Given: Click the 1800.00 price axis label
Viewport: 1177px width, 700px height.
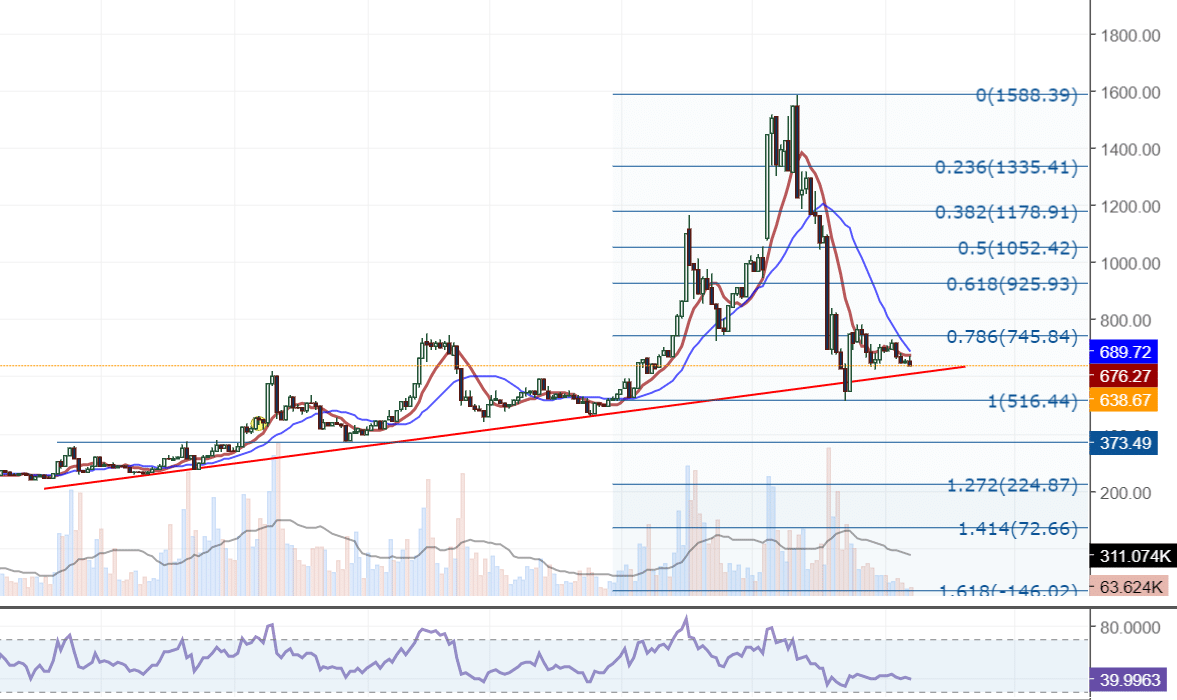Looking at the screenshot, I should click(x=1130, y=36).
